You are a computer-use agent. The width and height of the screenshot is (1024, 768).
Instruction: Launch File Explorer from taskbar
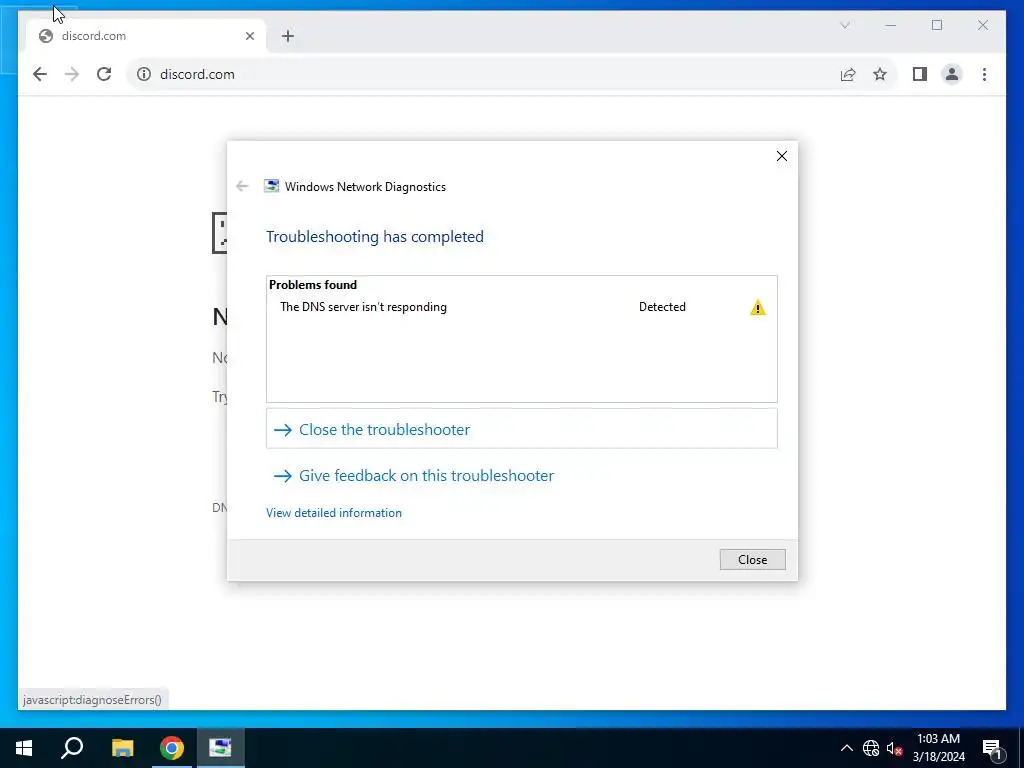(122, 748)
